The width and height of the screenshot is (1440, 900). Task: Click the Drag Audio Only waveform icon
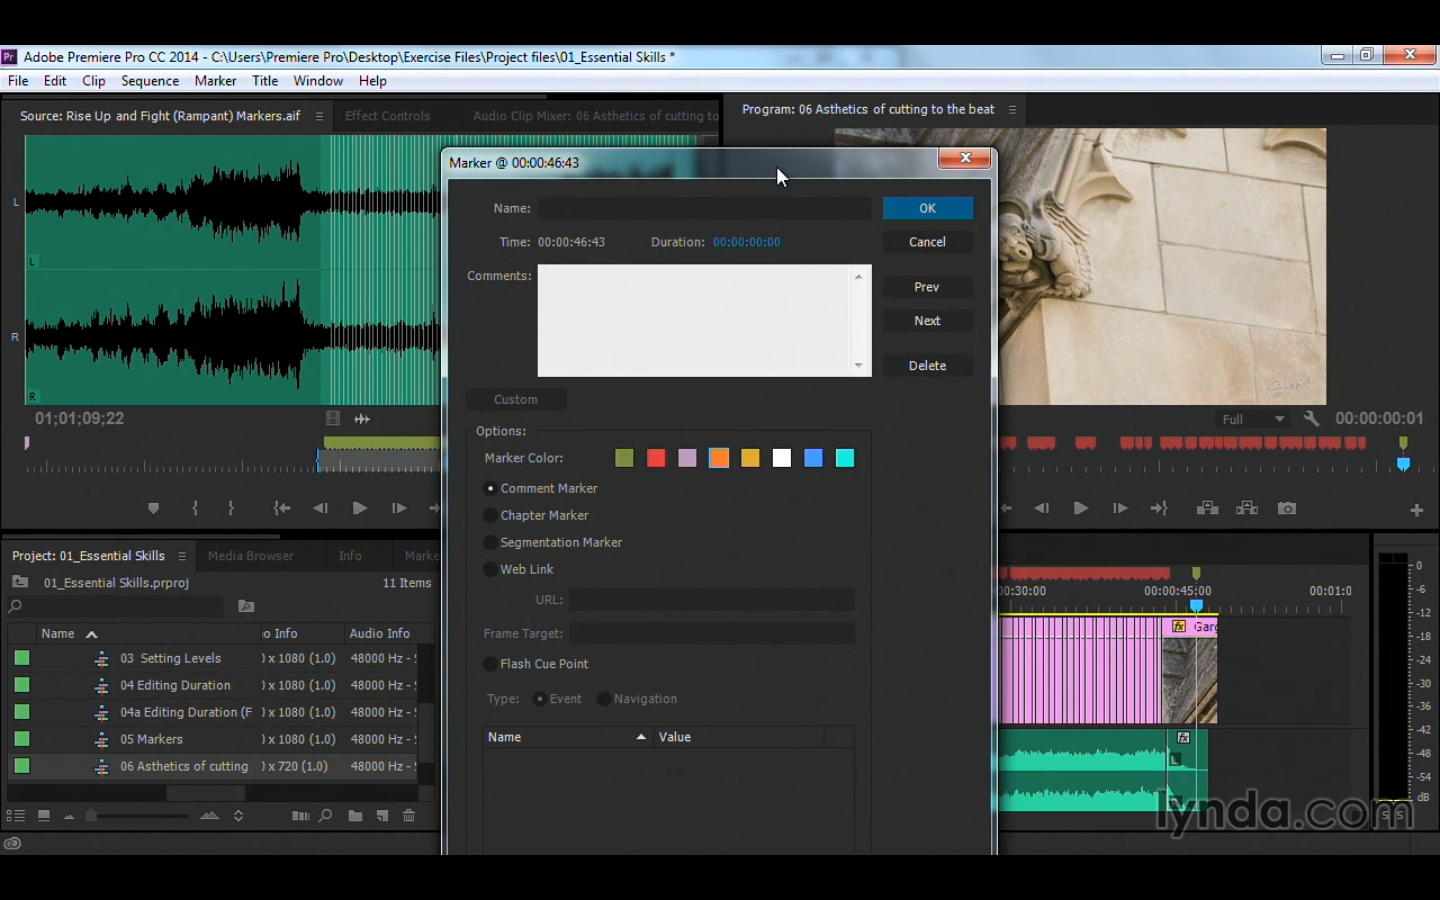click(x=362, y=419)
